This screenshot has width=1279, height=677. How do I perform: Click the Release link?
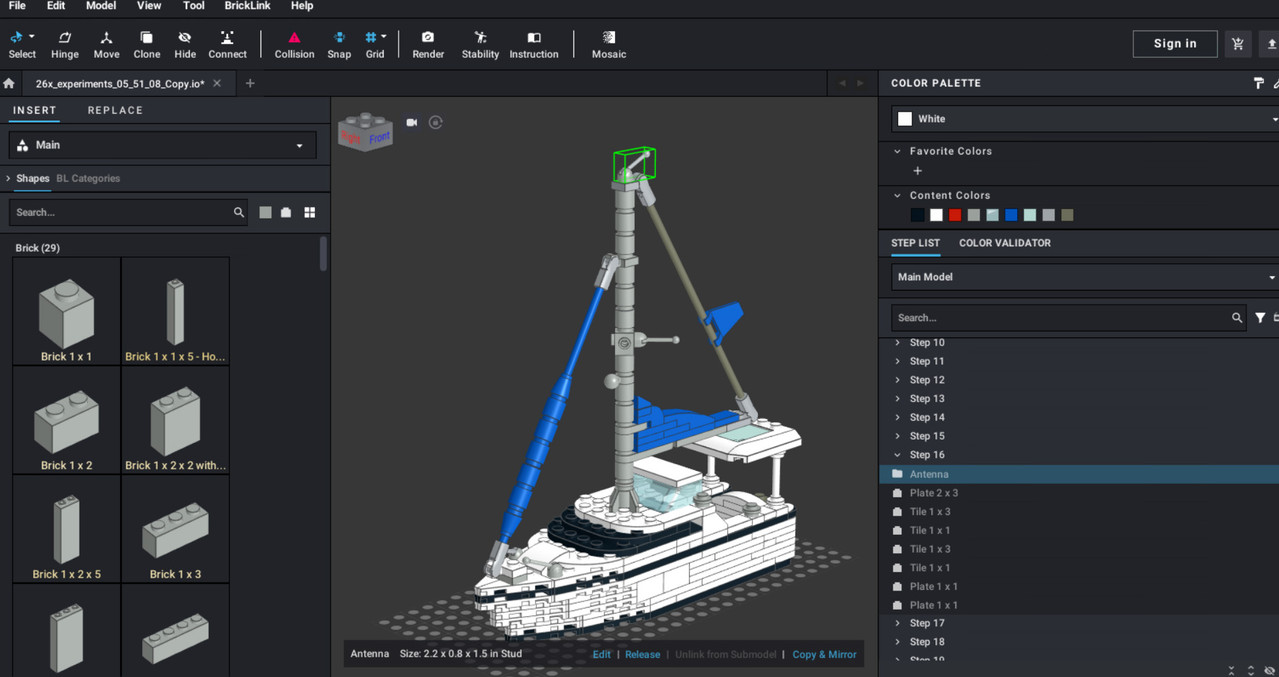coord(642,654)
